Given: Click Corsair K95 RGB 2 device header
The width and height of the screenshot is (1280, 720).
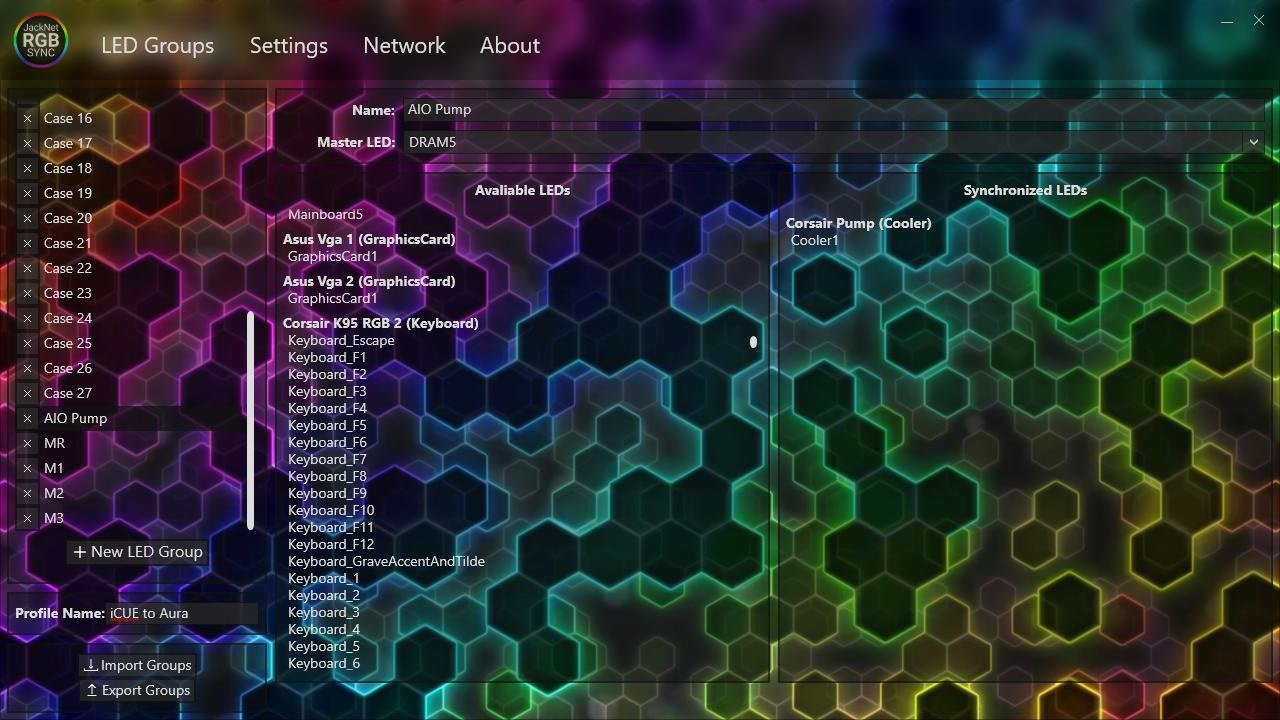Looking at the screenshot, I should pos(380,323).
